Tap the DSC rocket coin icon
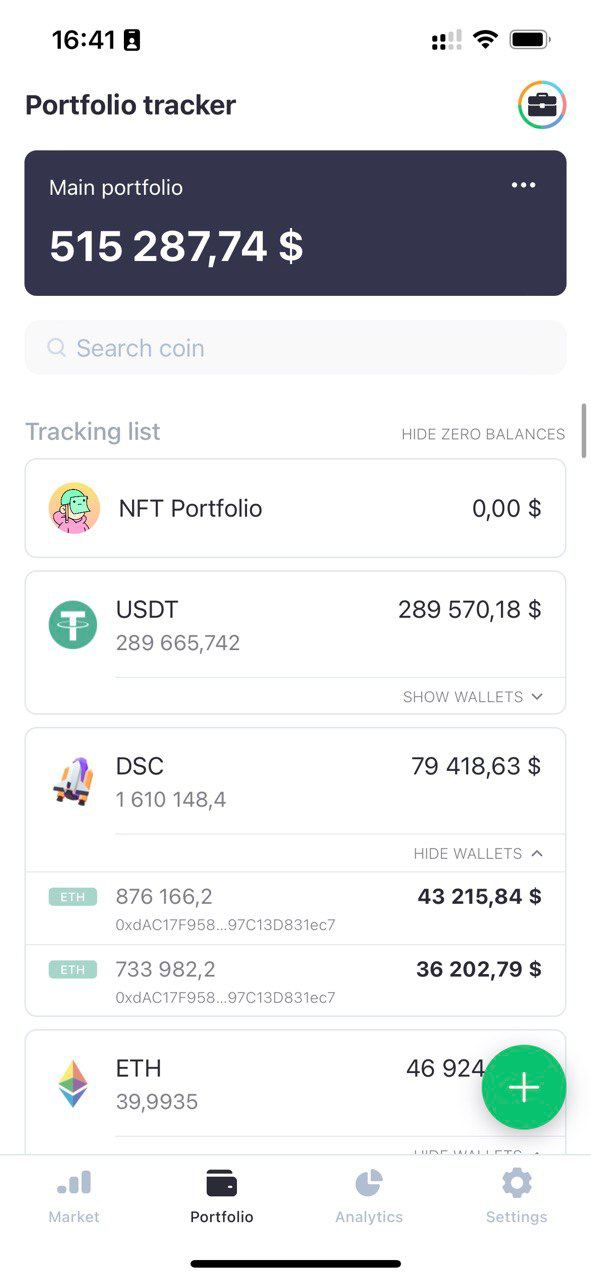This screenshot has width=591, height=1280. [73, 782]
